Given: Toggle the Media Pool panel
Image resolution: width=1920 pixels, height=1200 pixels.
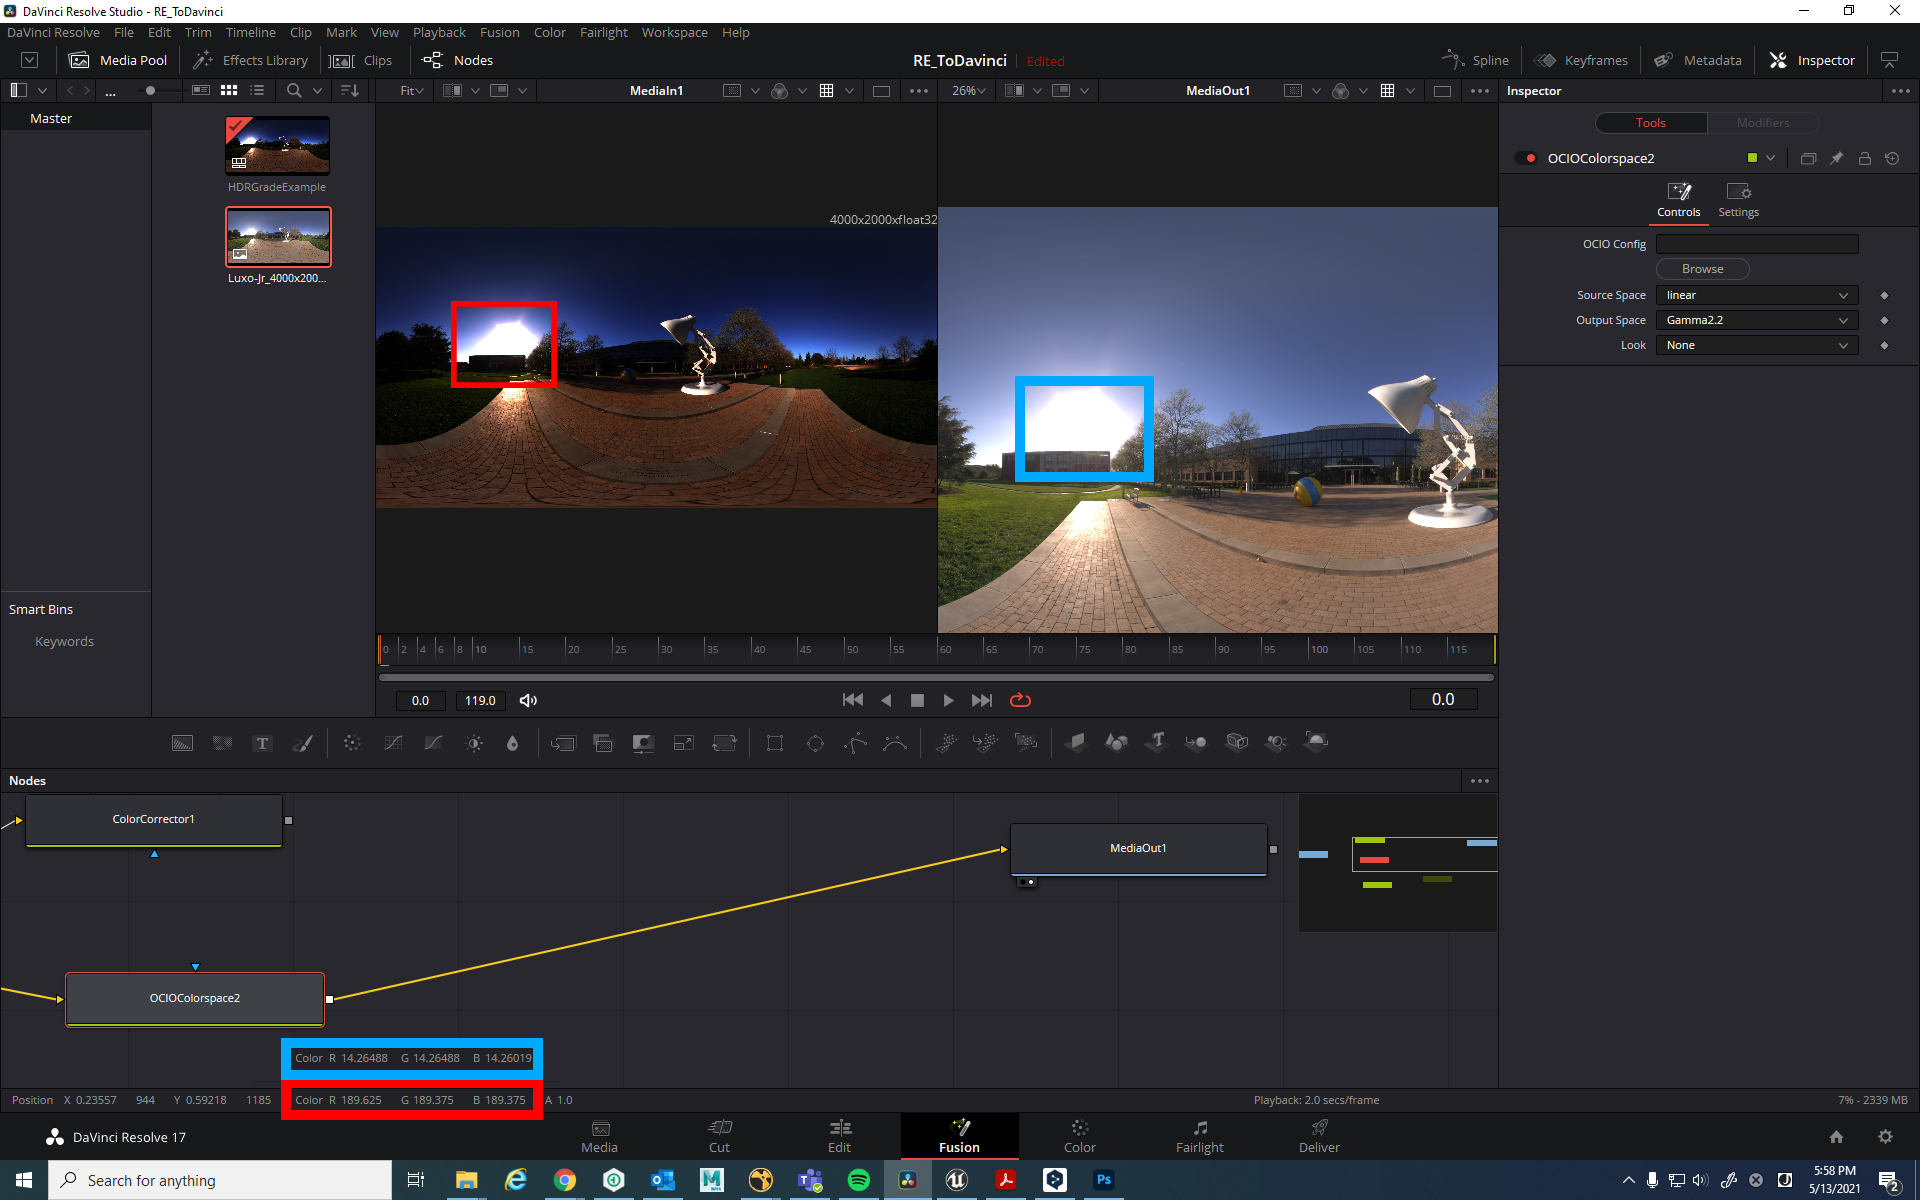Looking at the screenshot, I should [x=118, y=61].
